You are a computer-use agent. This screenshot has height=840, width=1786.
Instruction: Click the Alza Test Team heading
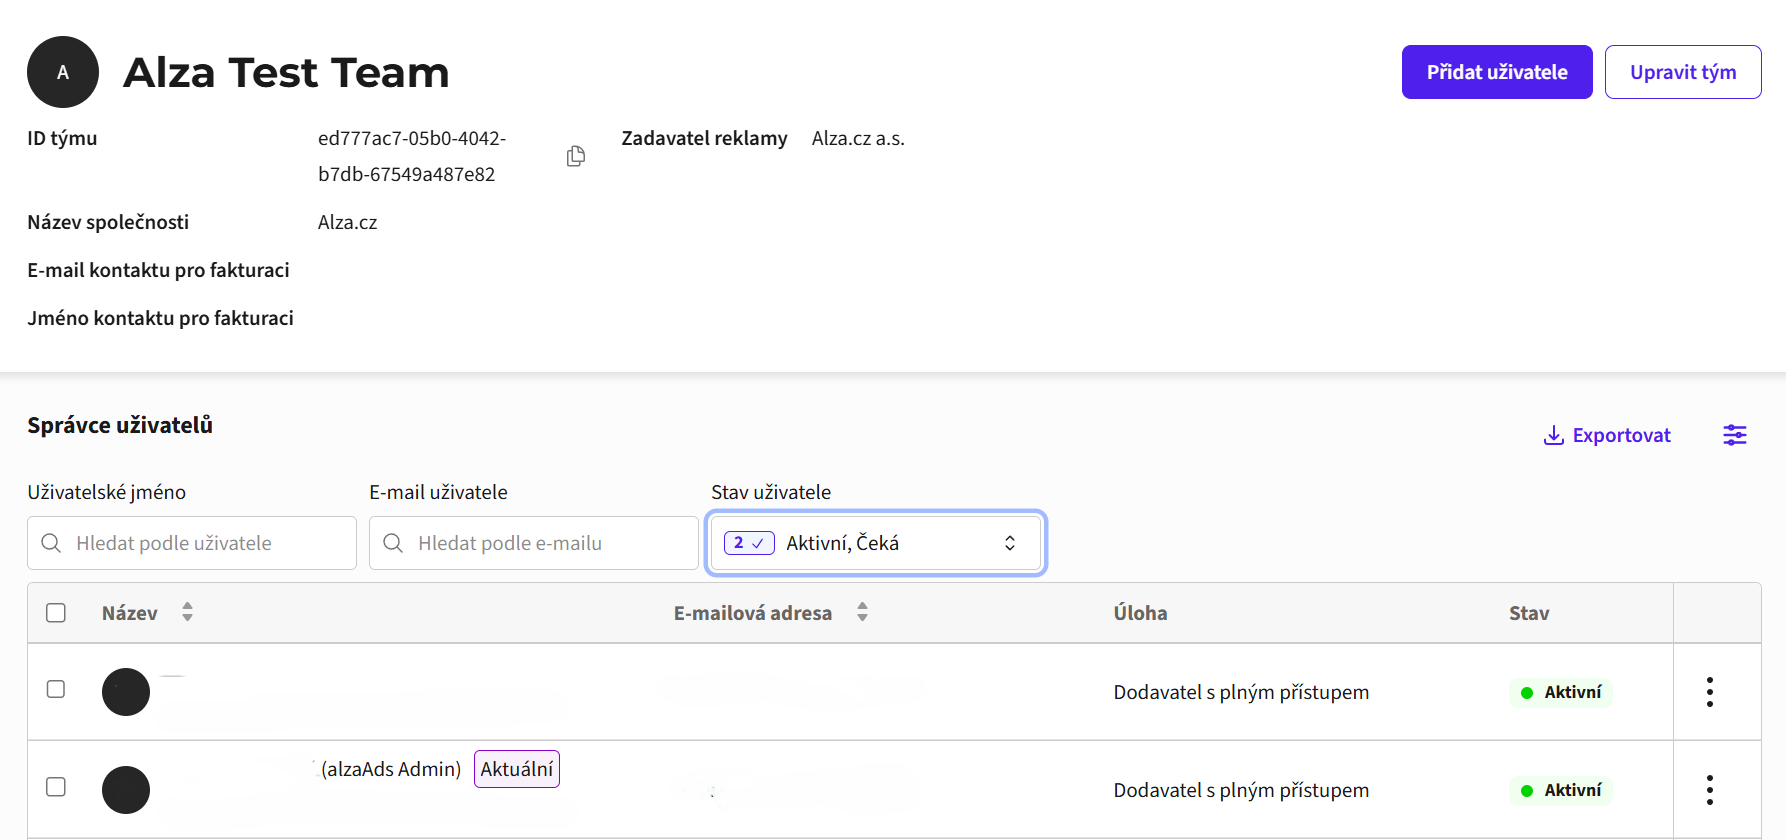(x=286, y=72)
